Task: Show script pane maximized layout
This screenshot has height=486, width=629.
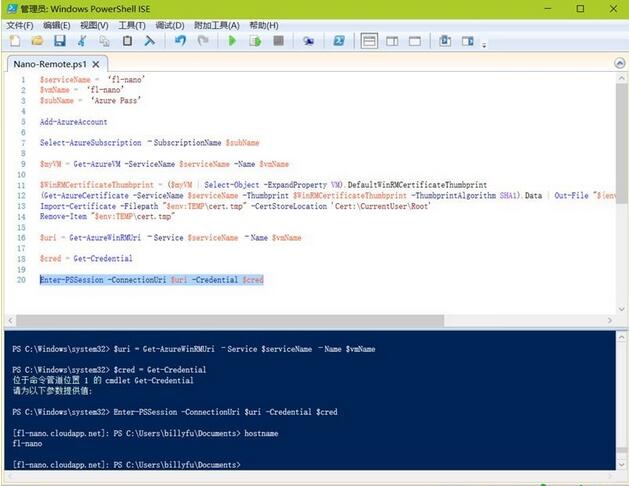Action: point(415,41)
